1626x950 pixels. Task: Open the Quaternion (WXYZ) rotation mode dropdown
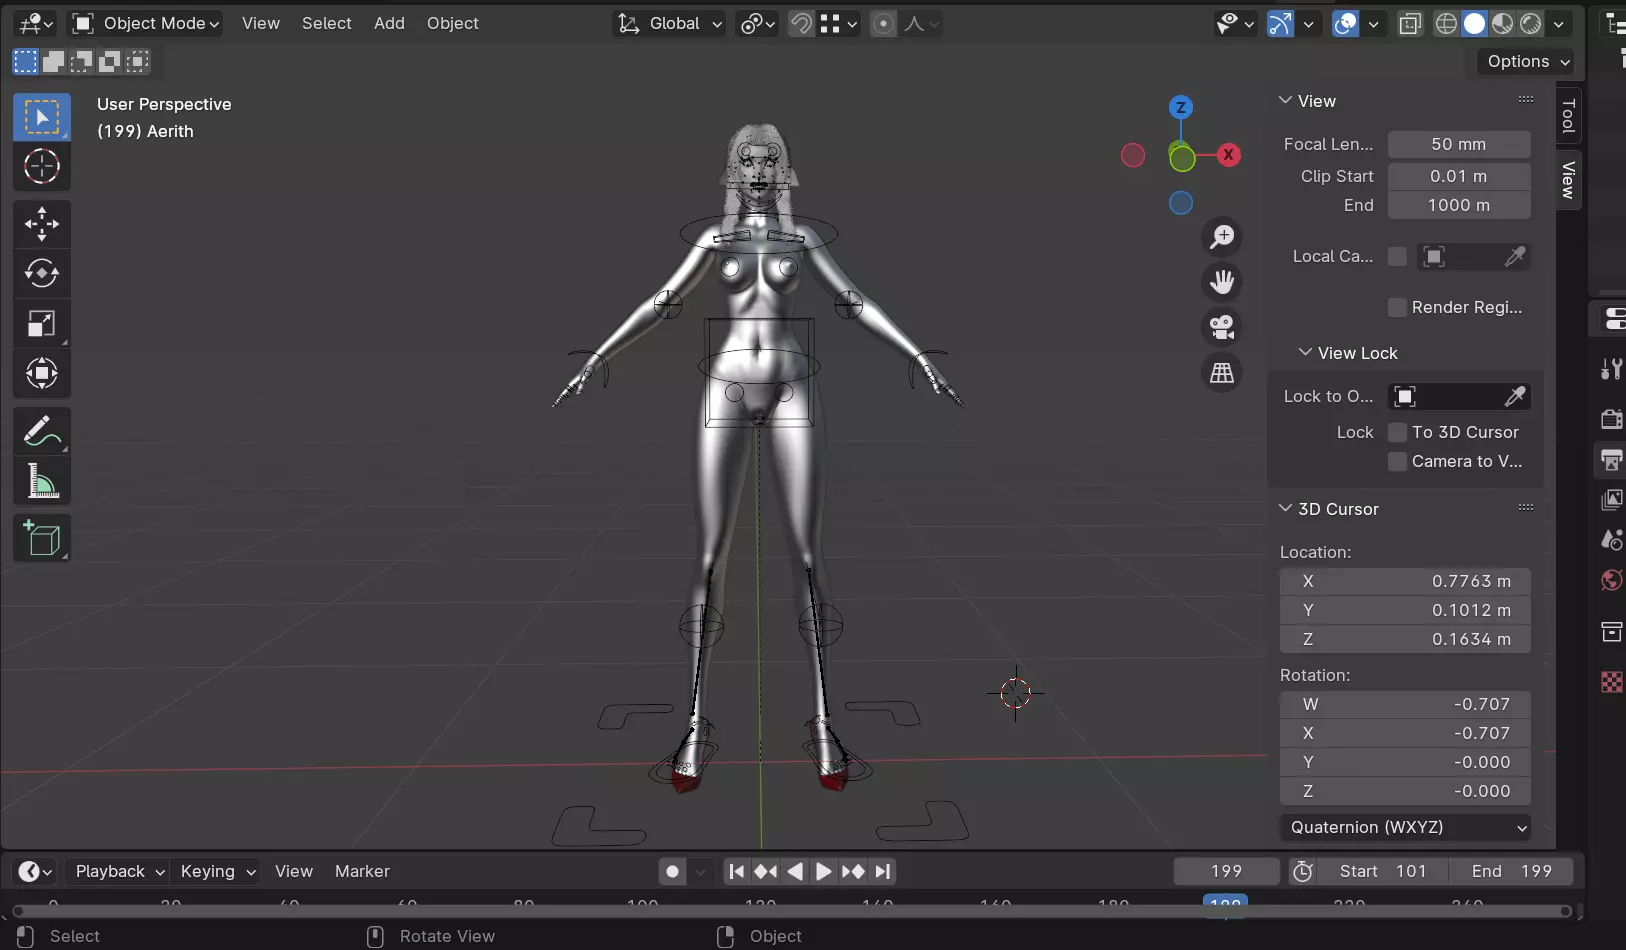pos(1405,827)
